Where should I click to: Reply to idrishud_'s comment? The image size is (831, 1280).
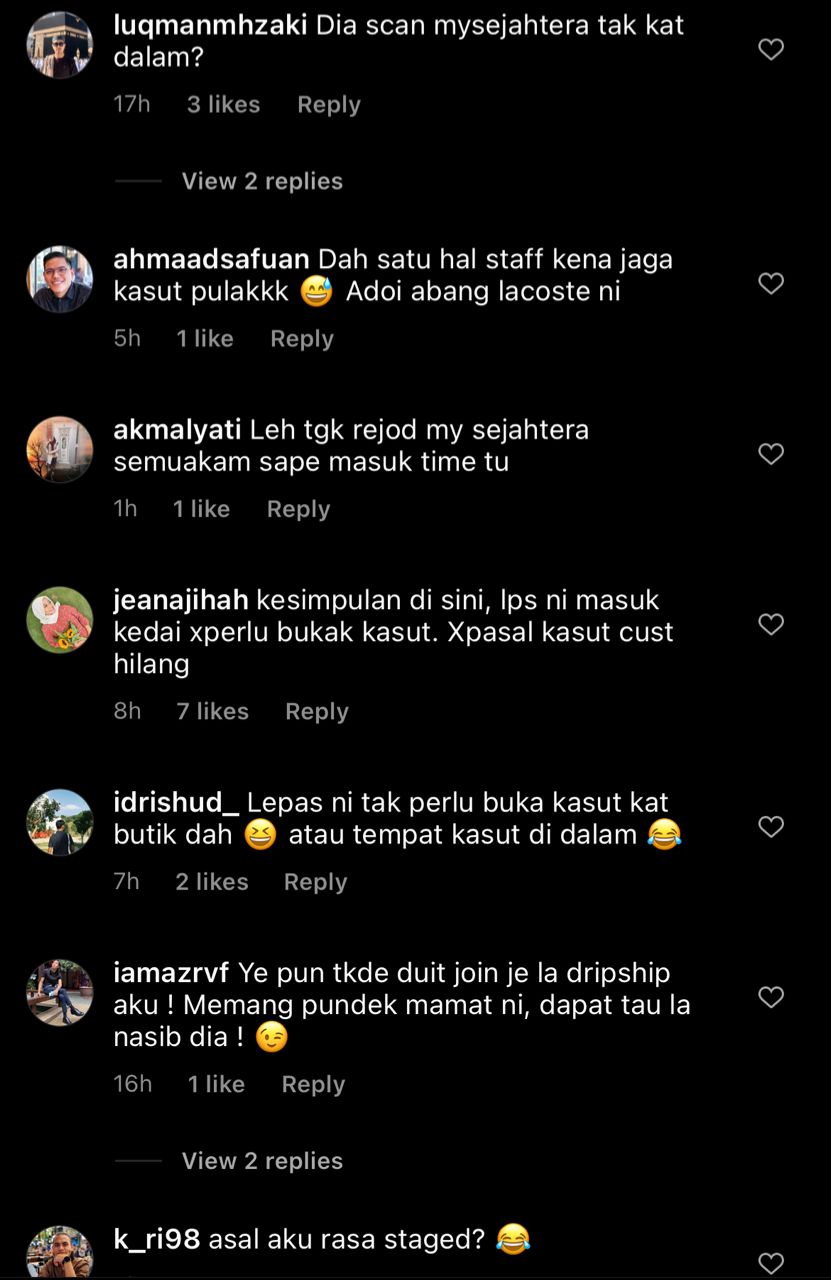[316, 882]
